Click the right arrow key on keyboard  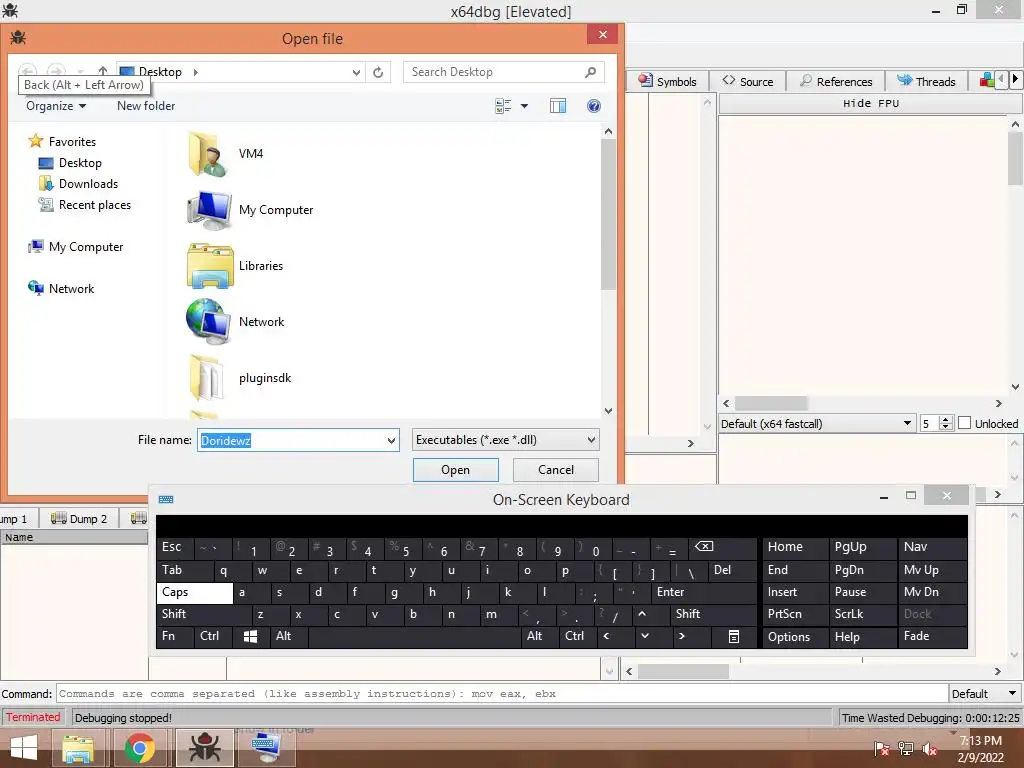point(682,637)
